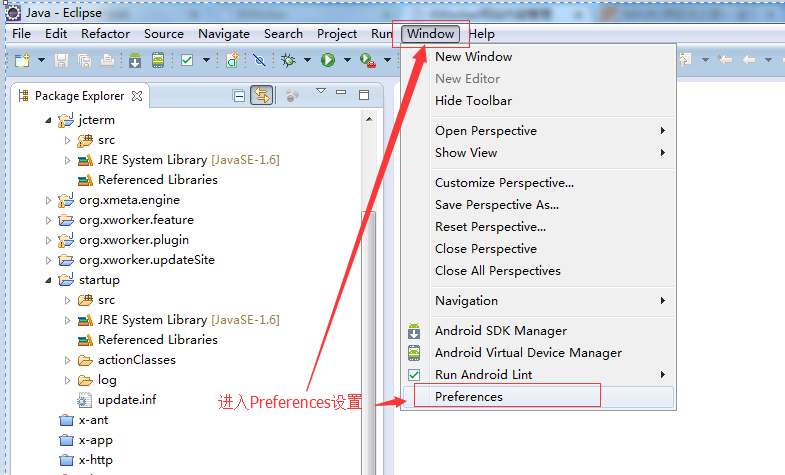Click the Android Lint checkmark toolbar icon
785x475 pixels.
pos(187,61)
